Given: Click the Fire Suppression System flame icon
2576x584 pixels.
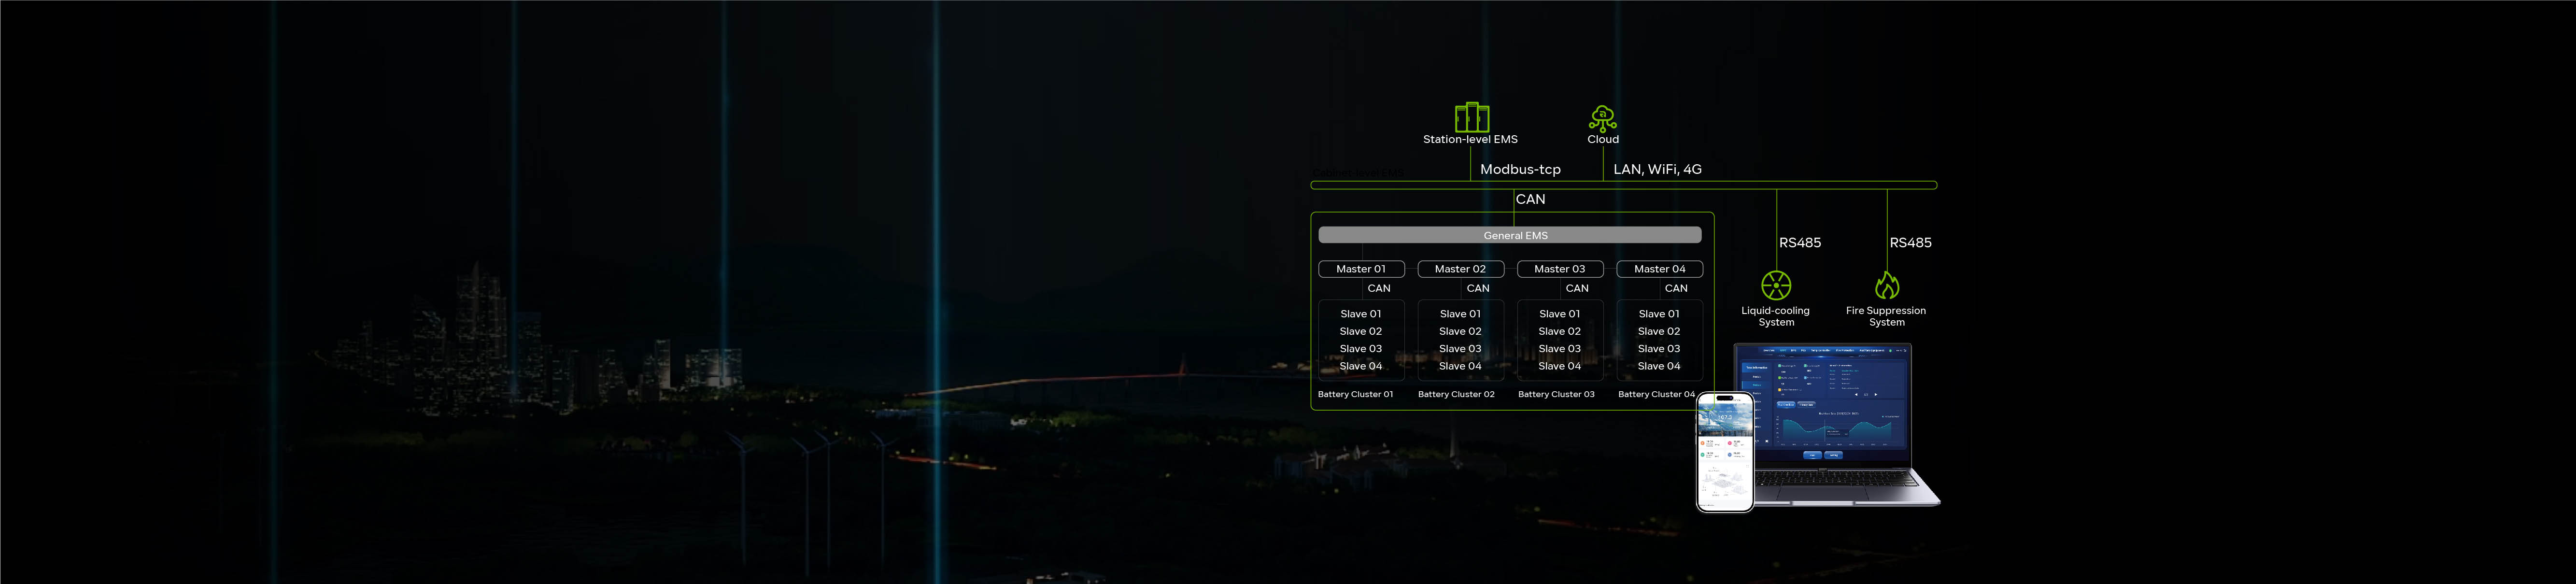Looking at the screenshot, I should coord(1887,285).
